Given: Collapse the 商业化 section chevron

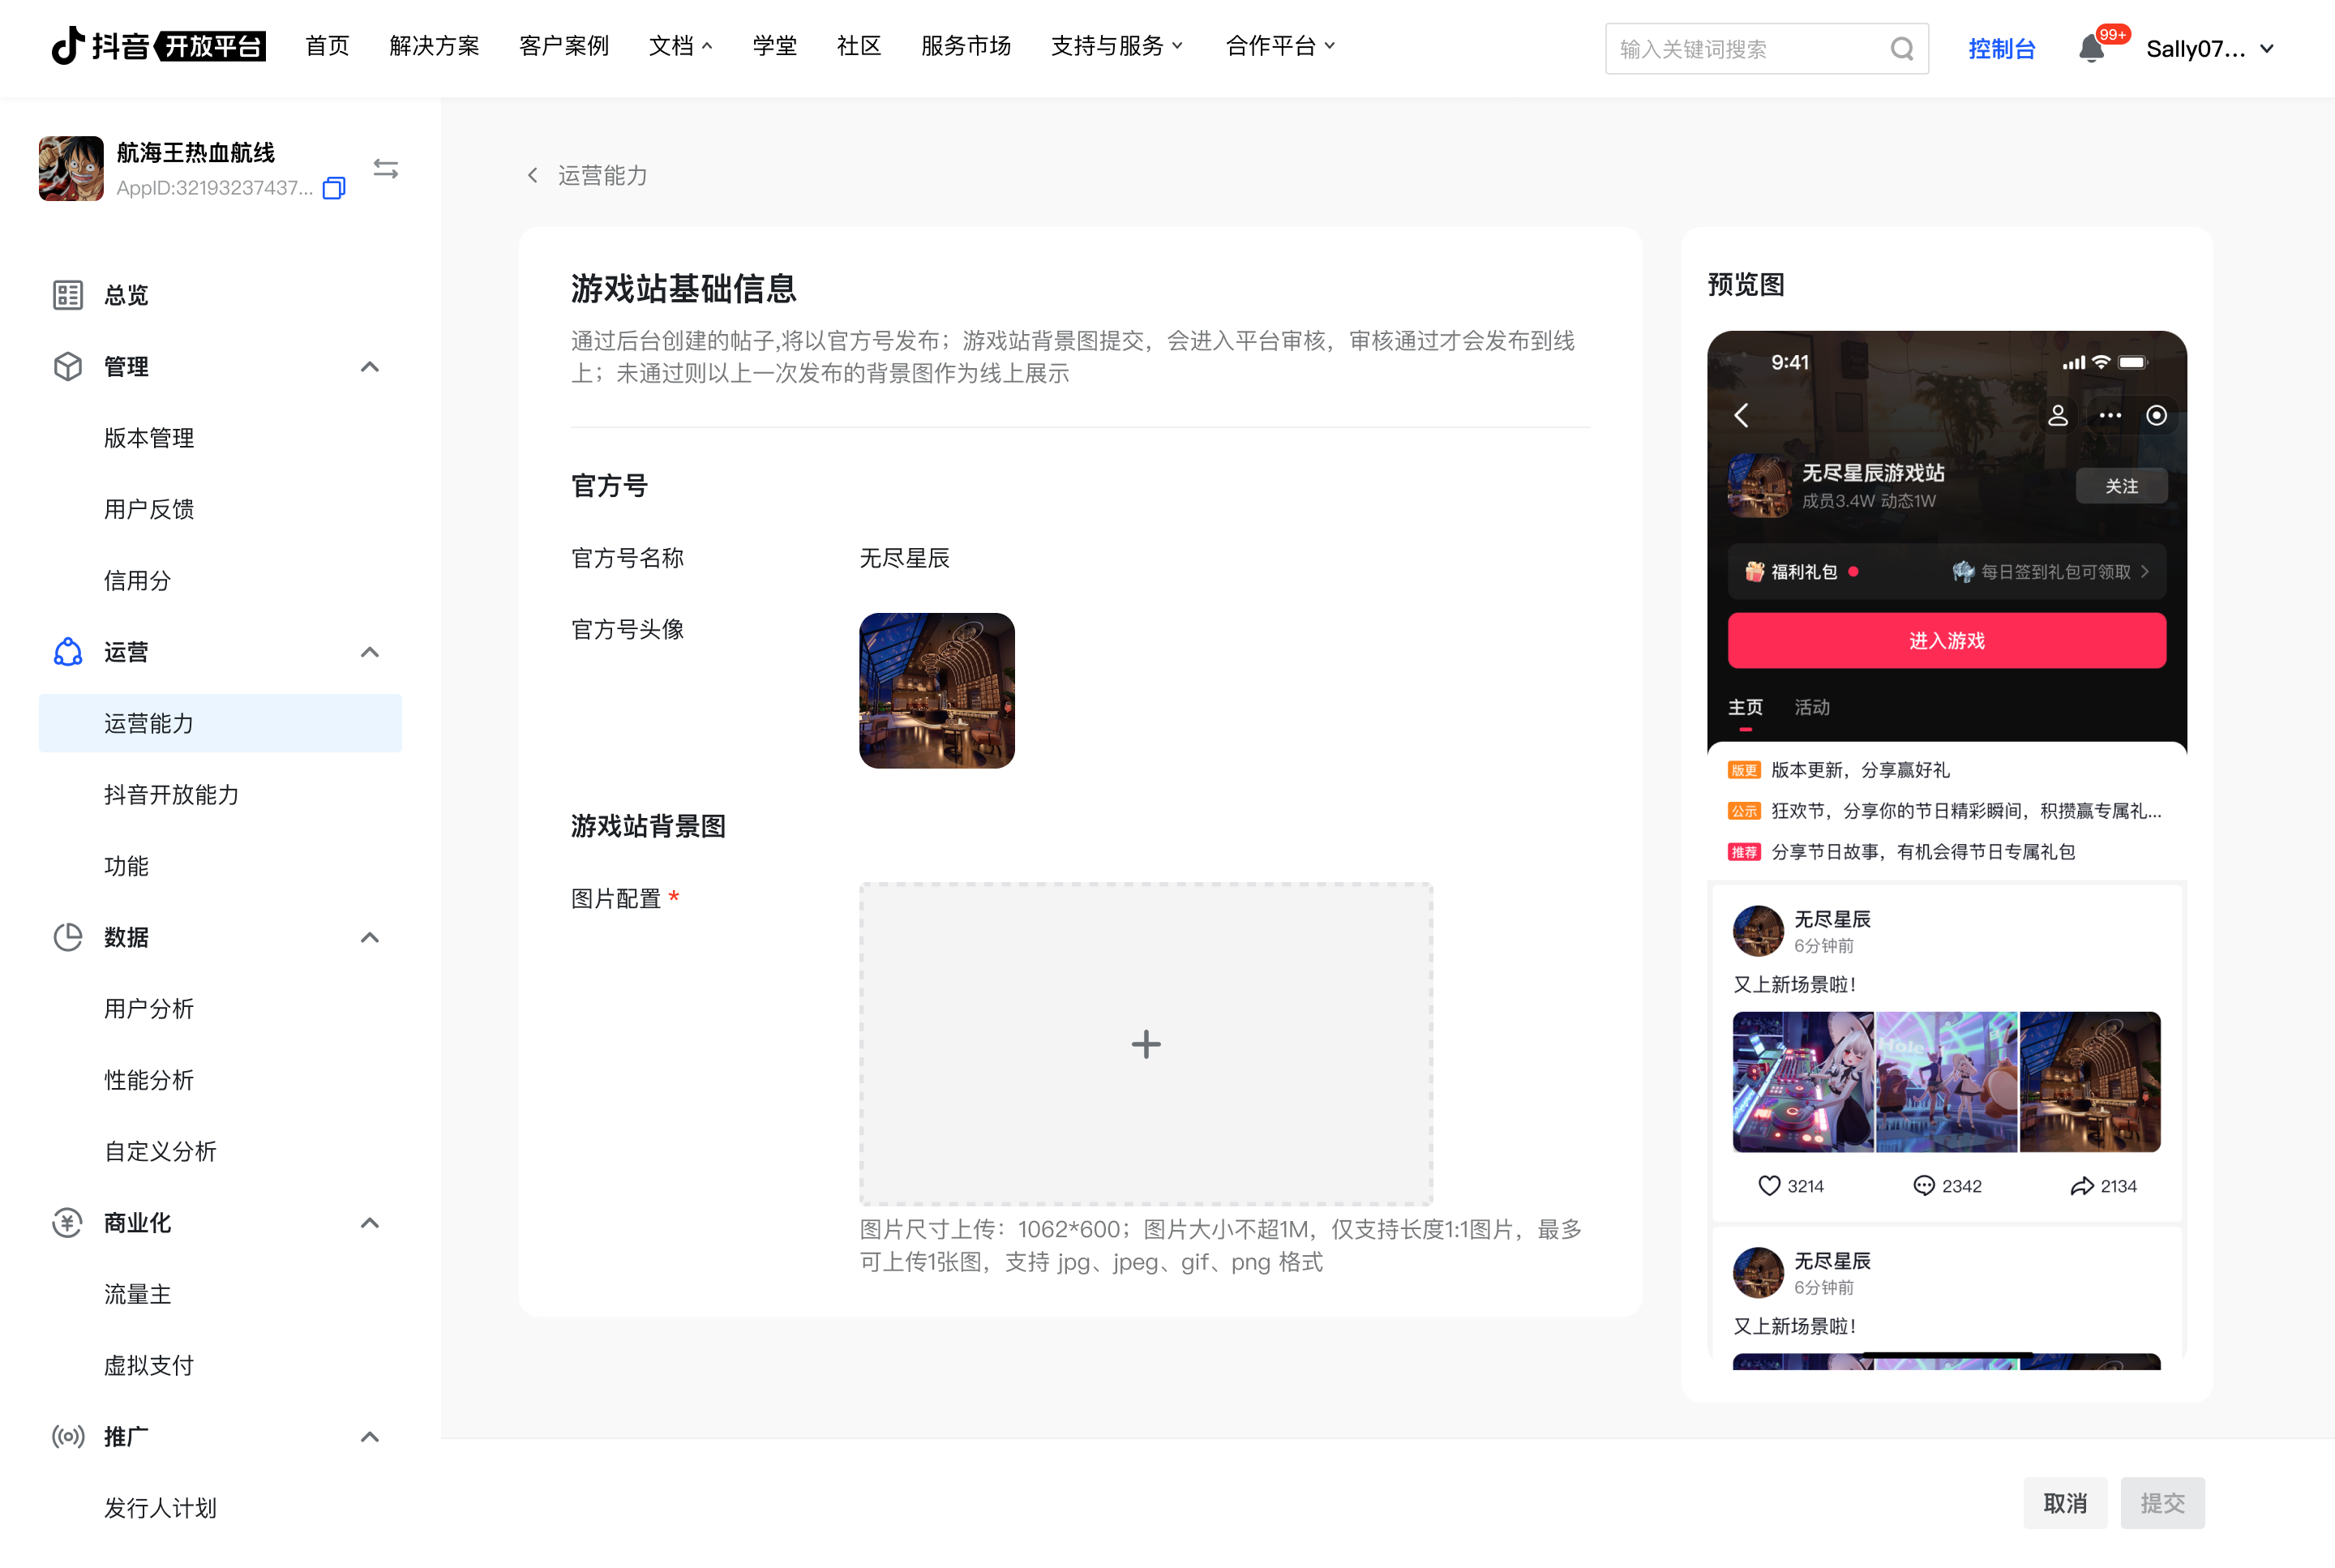Looking at the screenshot, I should (x=370, y=1222).
